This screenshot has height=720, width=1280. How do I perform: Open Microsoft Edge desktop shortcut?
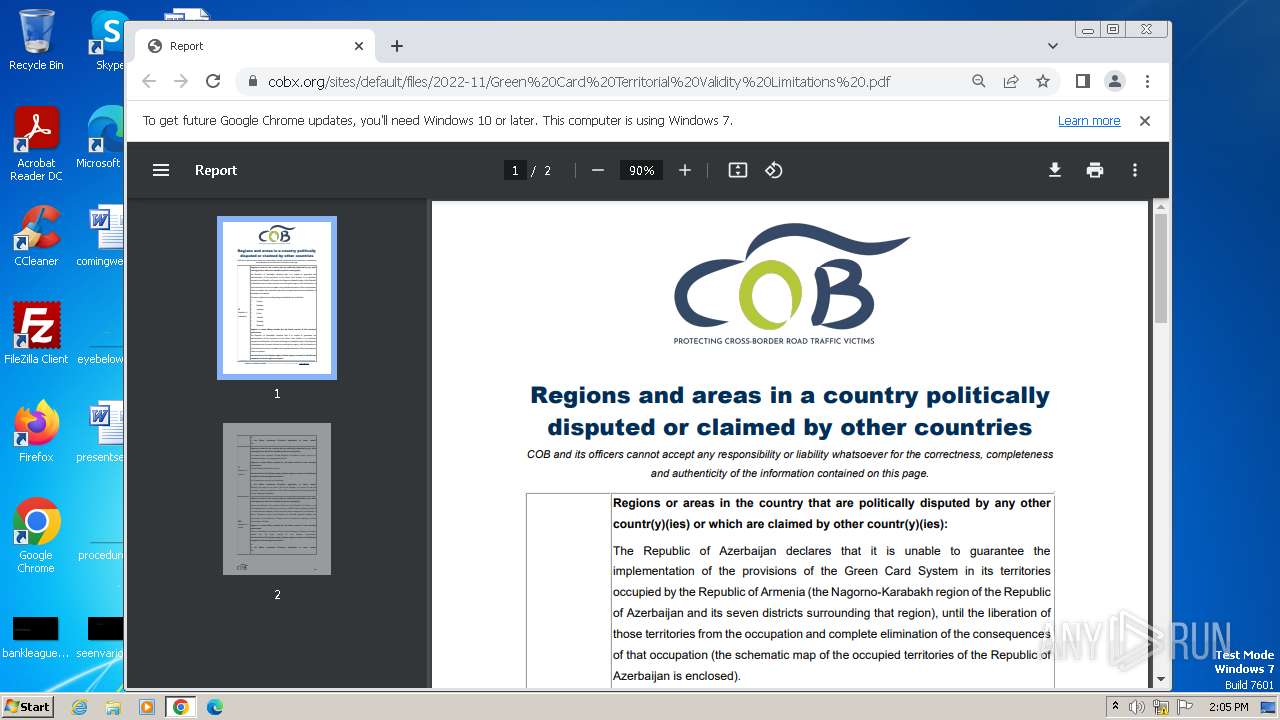pos(100,138)
